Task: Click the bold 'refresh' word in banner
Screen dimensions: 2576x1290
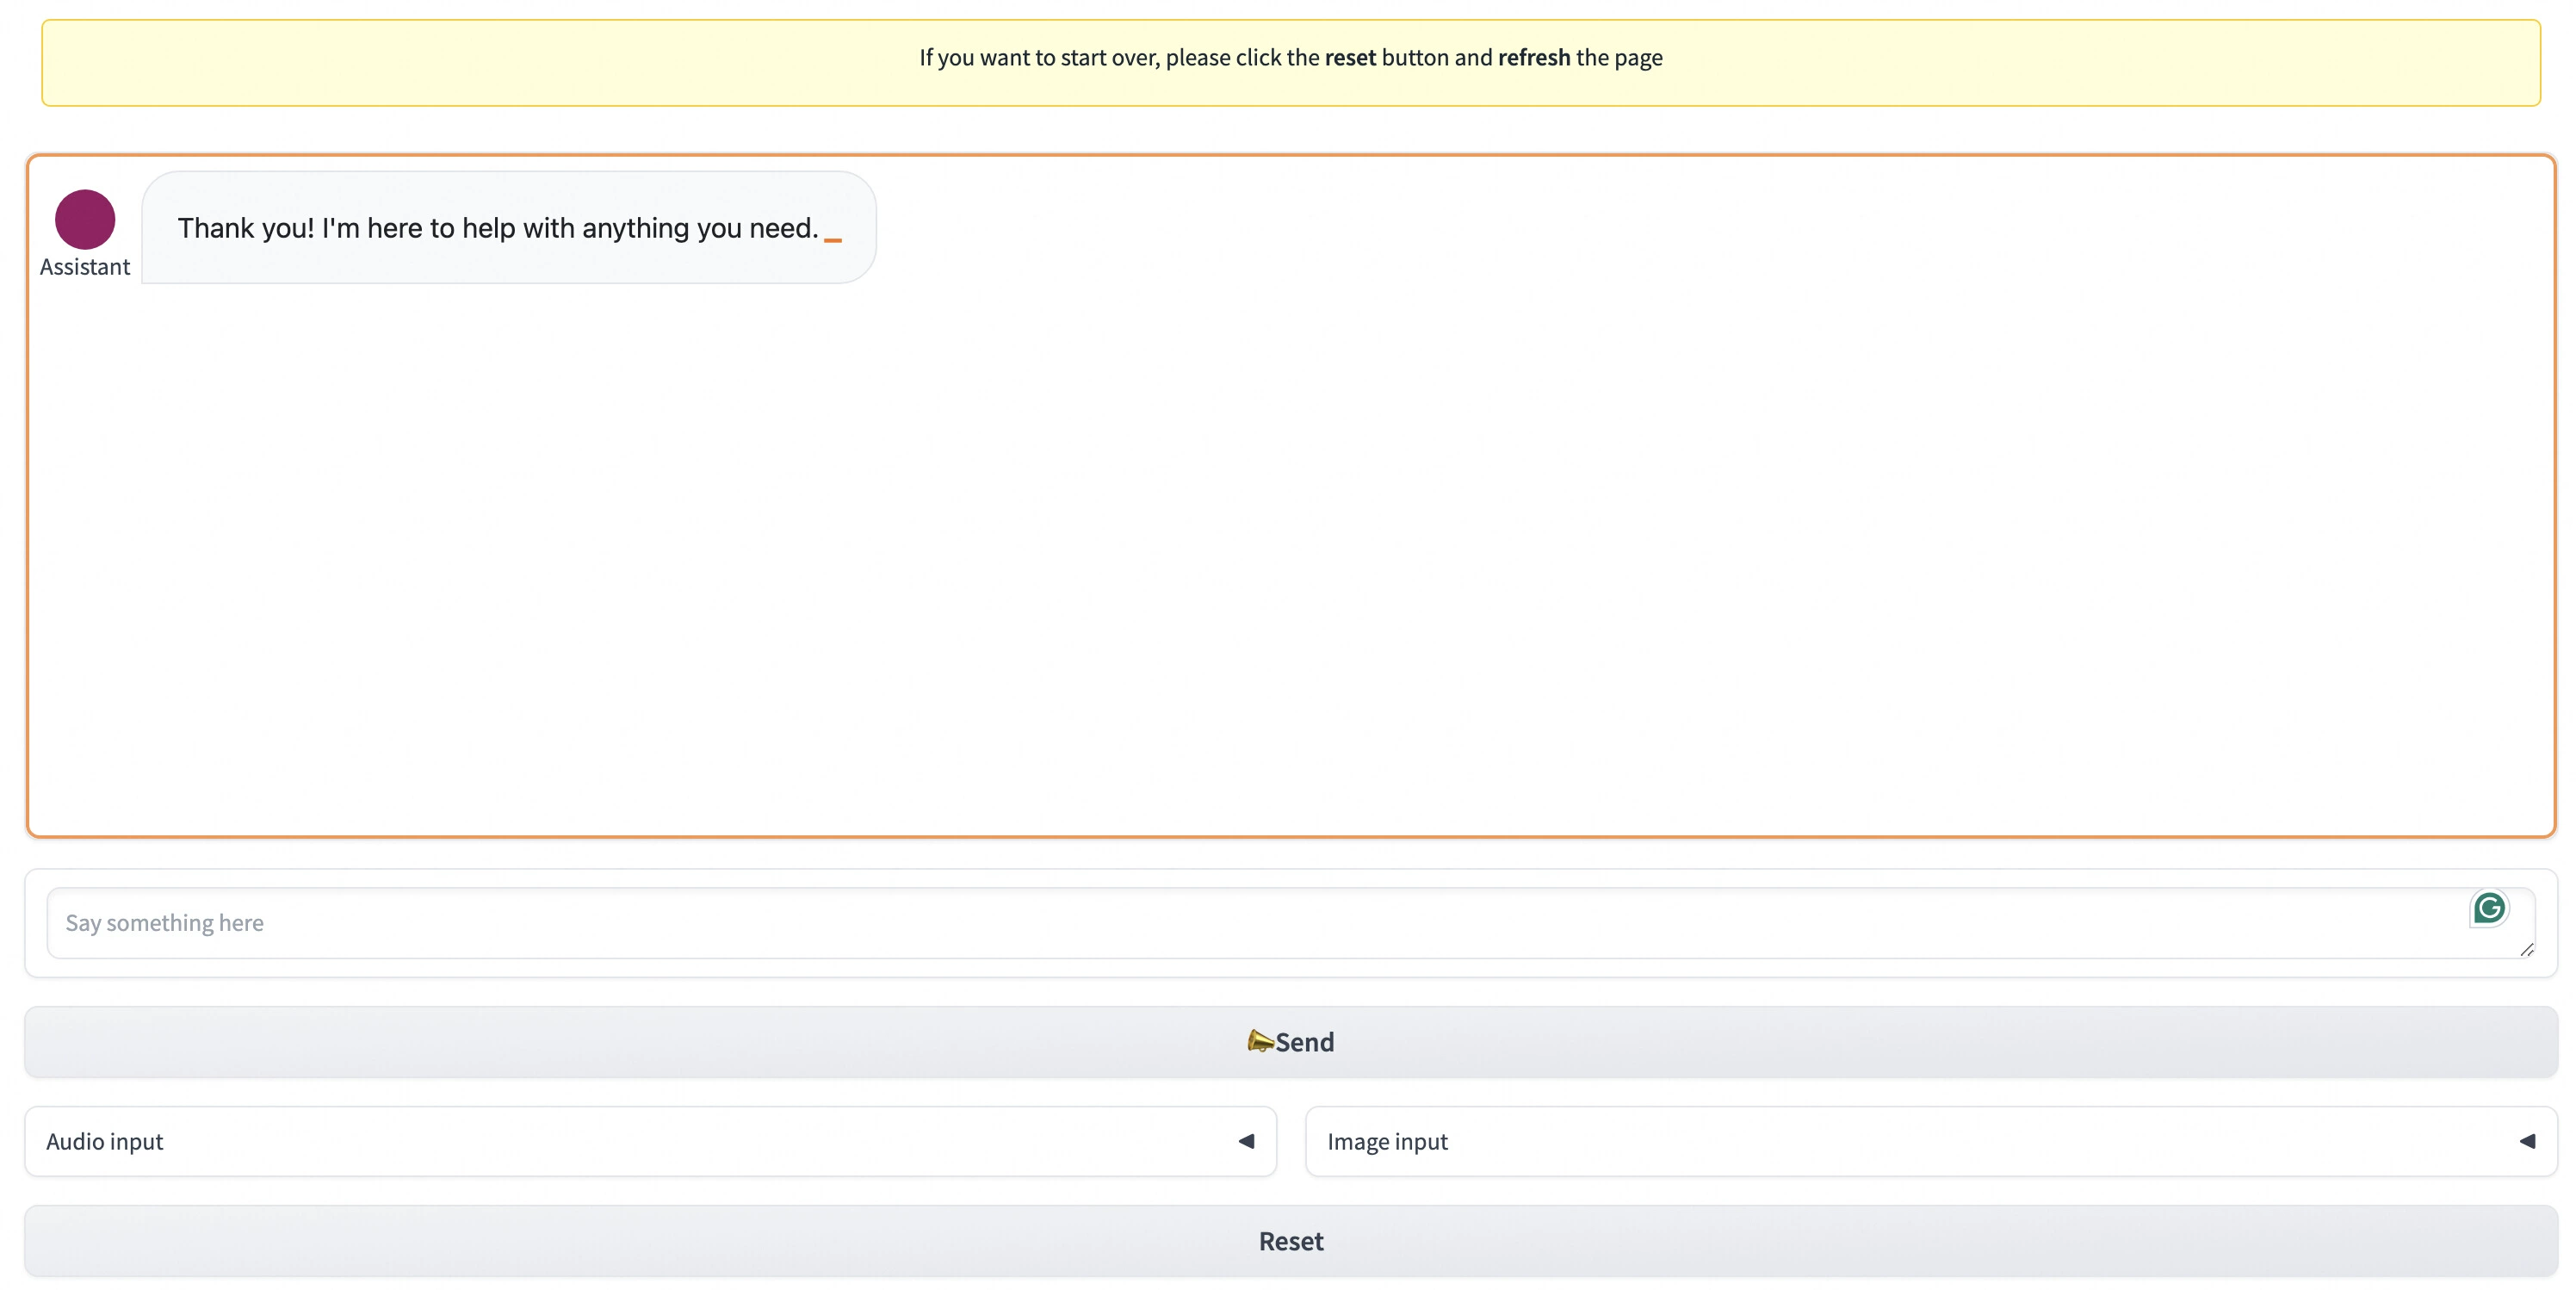Action: 1534,58
